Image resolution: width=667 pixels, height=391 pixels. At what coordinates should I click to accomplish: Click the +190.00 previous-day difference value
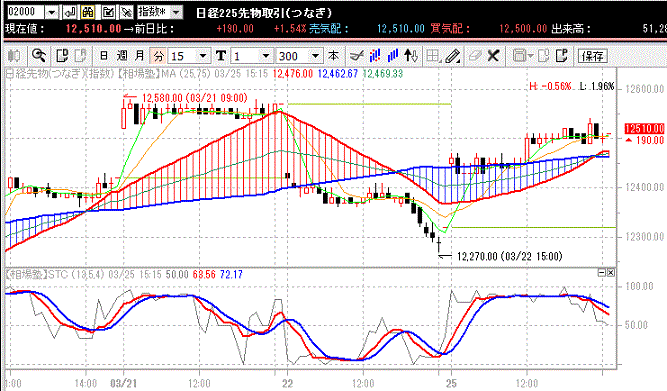pos(235,29)
